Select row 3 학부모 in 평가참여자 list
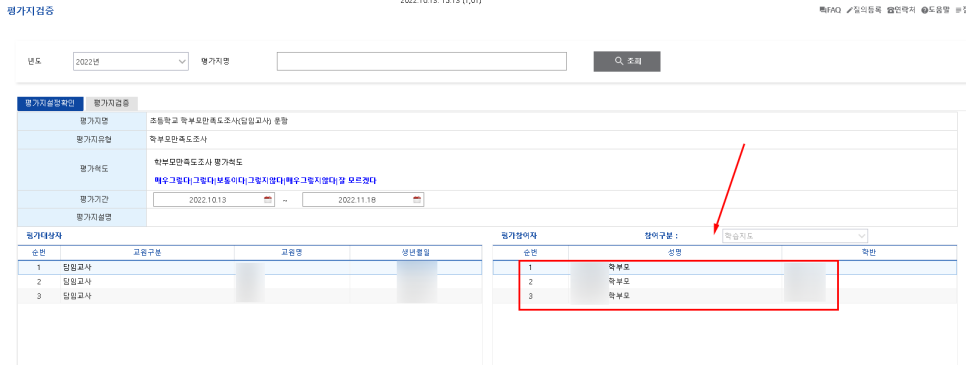The height and width of the screenshot is (365, 966). pyautogui.click(x=725, y=295)
